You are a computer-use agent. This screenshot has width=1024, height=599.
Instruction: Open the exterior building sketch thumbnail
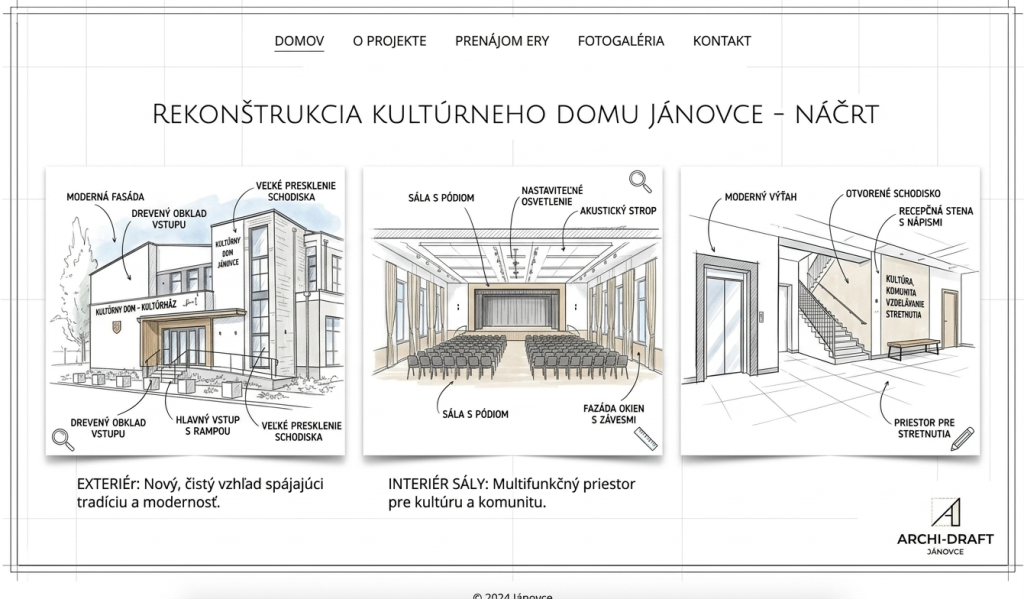[195, 311]
